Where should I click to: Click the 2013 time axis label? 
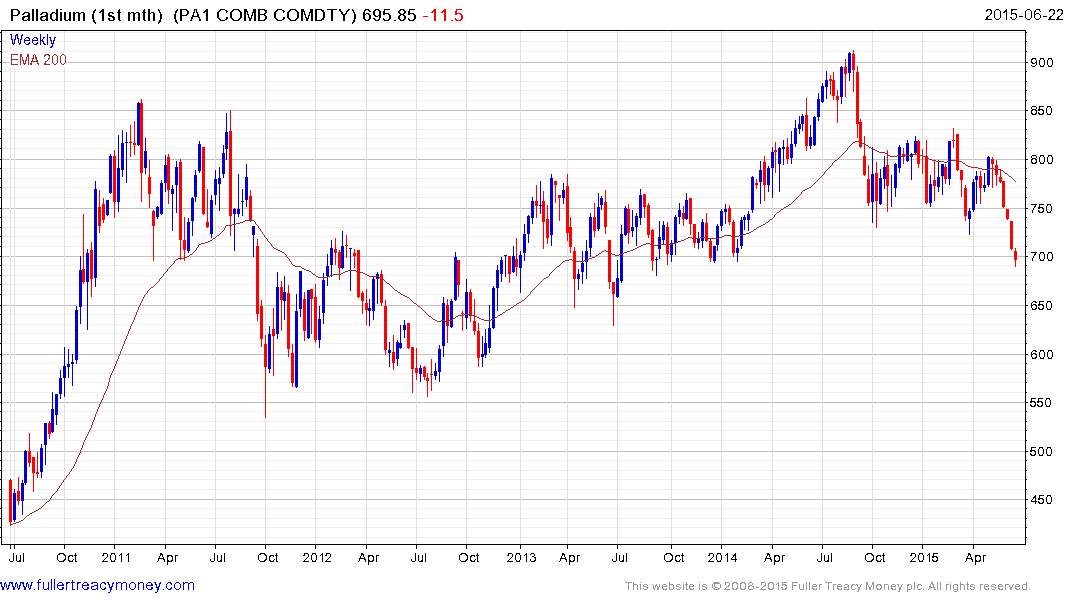521,557
